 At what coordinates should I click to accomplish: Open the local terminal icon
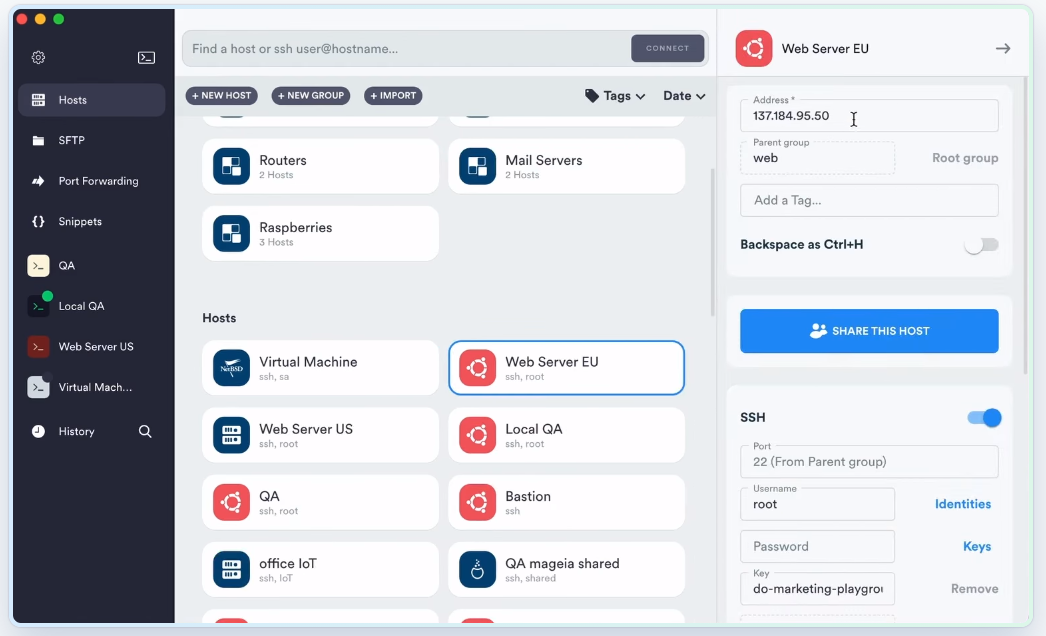pyautogui.click(x=146, y=58)
